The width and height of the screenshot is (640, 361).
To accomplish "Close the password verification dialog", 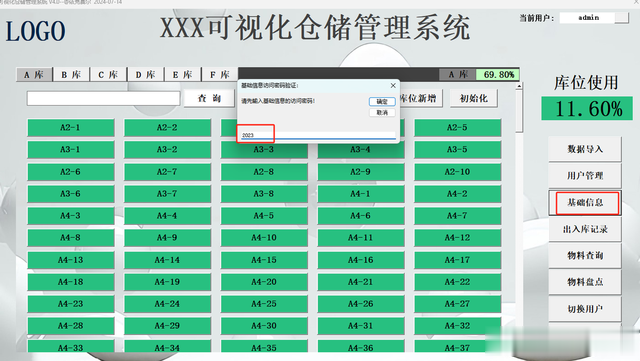I will tap(393, 85).
